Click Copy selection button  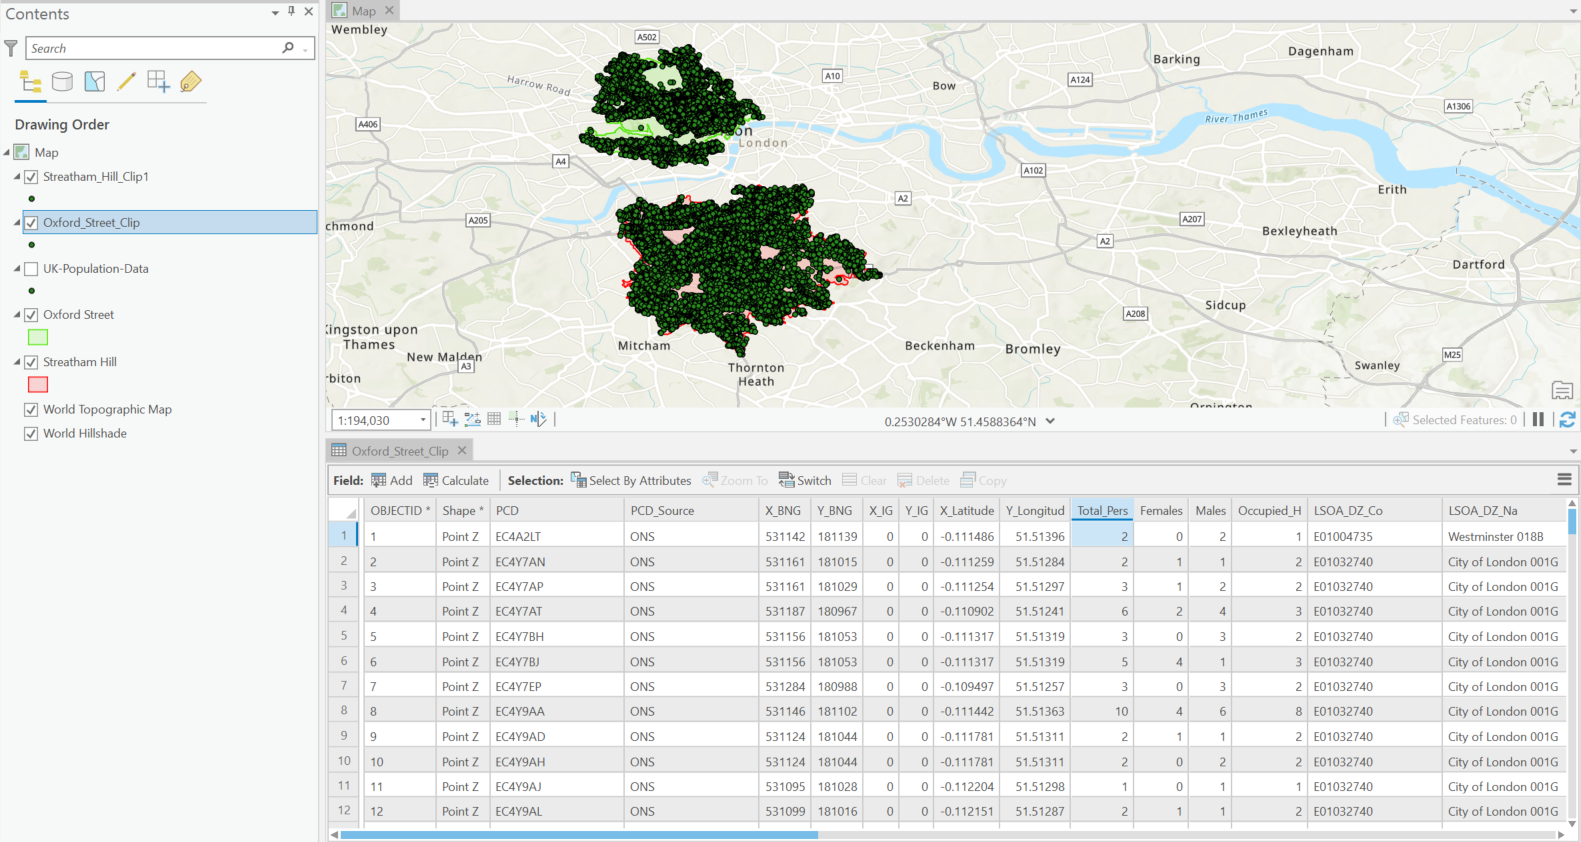984,481
